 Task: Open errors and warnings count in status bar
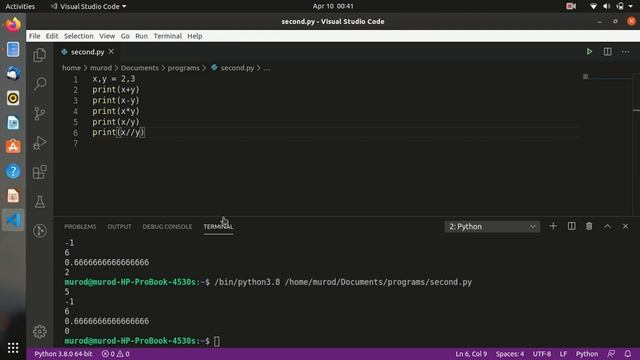pyautogui.click(x=116, y=354)
